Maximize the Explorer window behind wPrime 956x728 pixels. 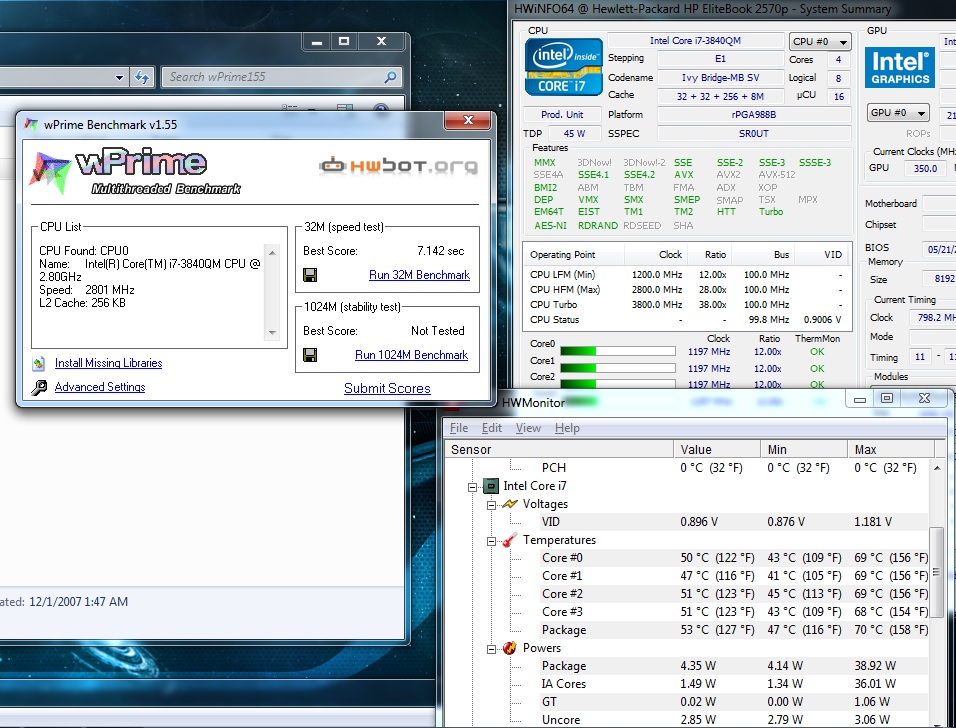(x=344, y=41)
